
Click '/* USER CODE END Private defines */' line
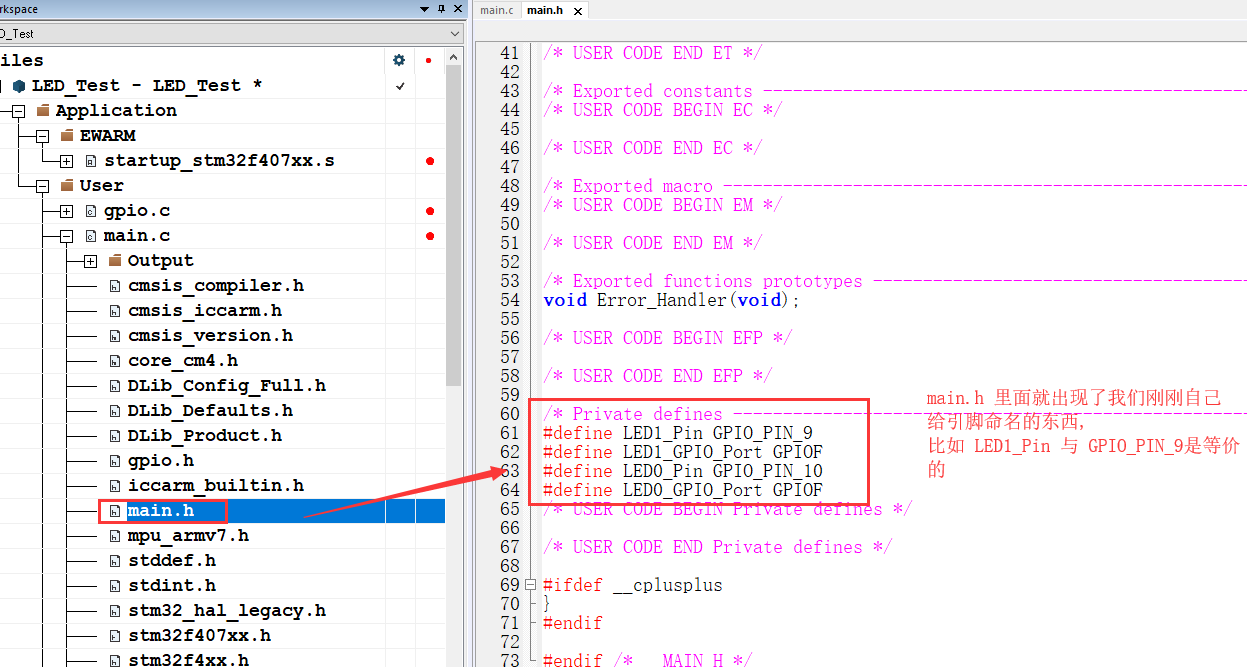[718, 547]
